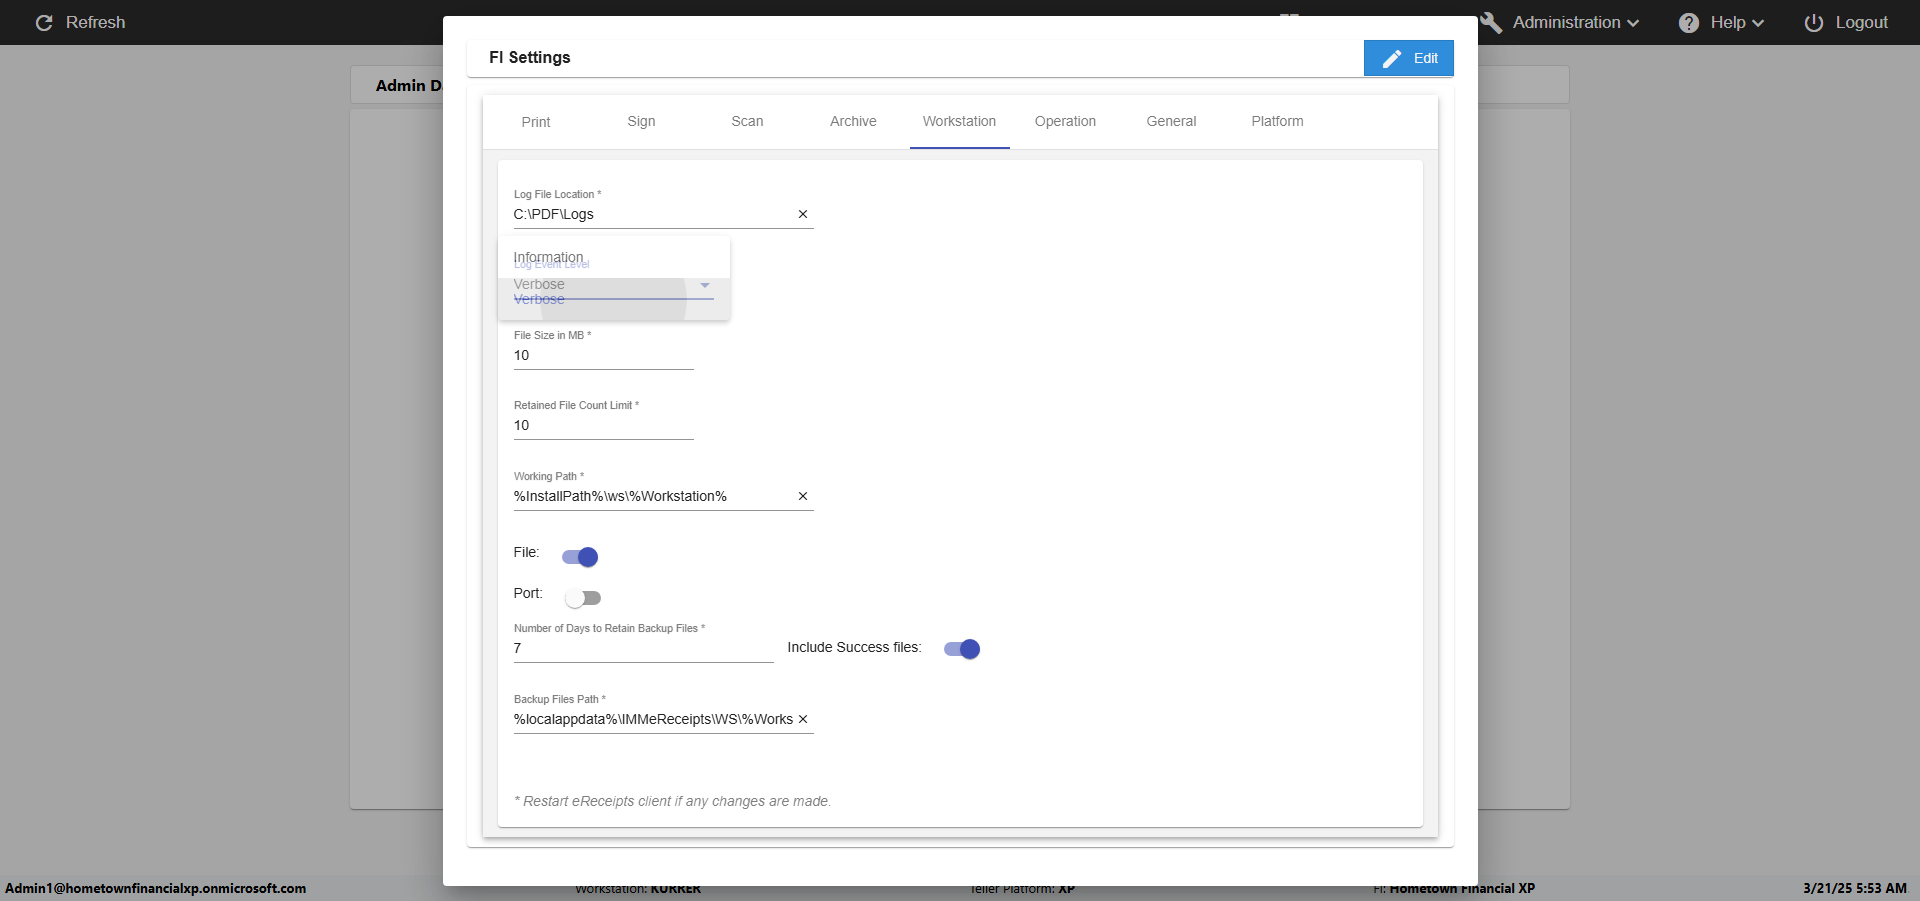Click the Log File Location text field
Image resolution: width=1920 pixels, height=901 pixels.
[653, 214]
